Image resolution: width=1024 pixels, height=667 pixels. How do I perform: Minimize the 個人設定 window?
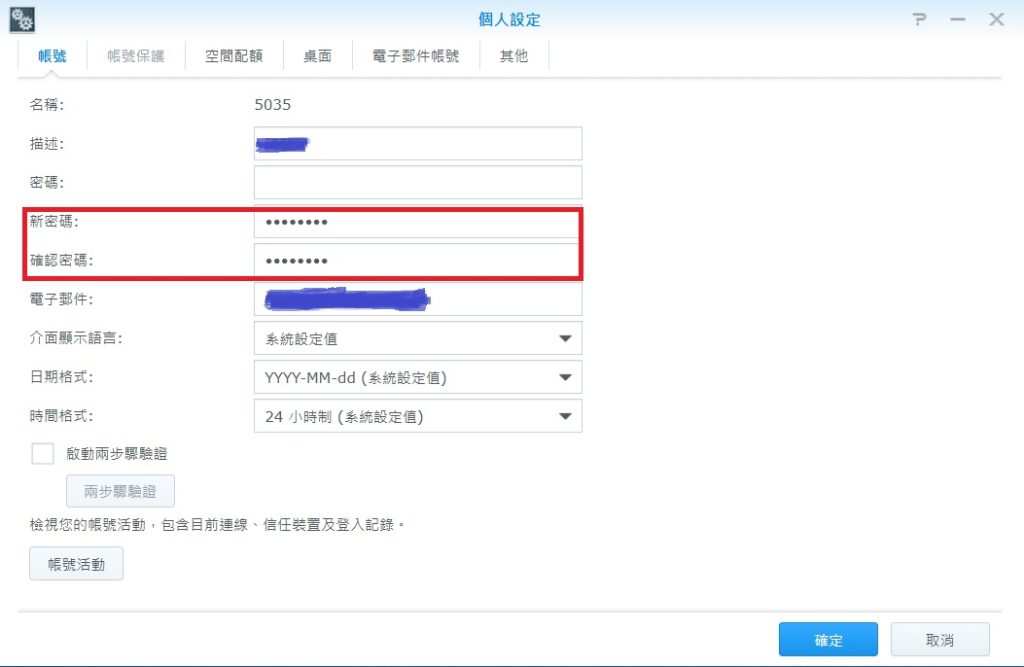pyautogui.click(x=958, y=20)
